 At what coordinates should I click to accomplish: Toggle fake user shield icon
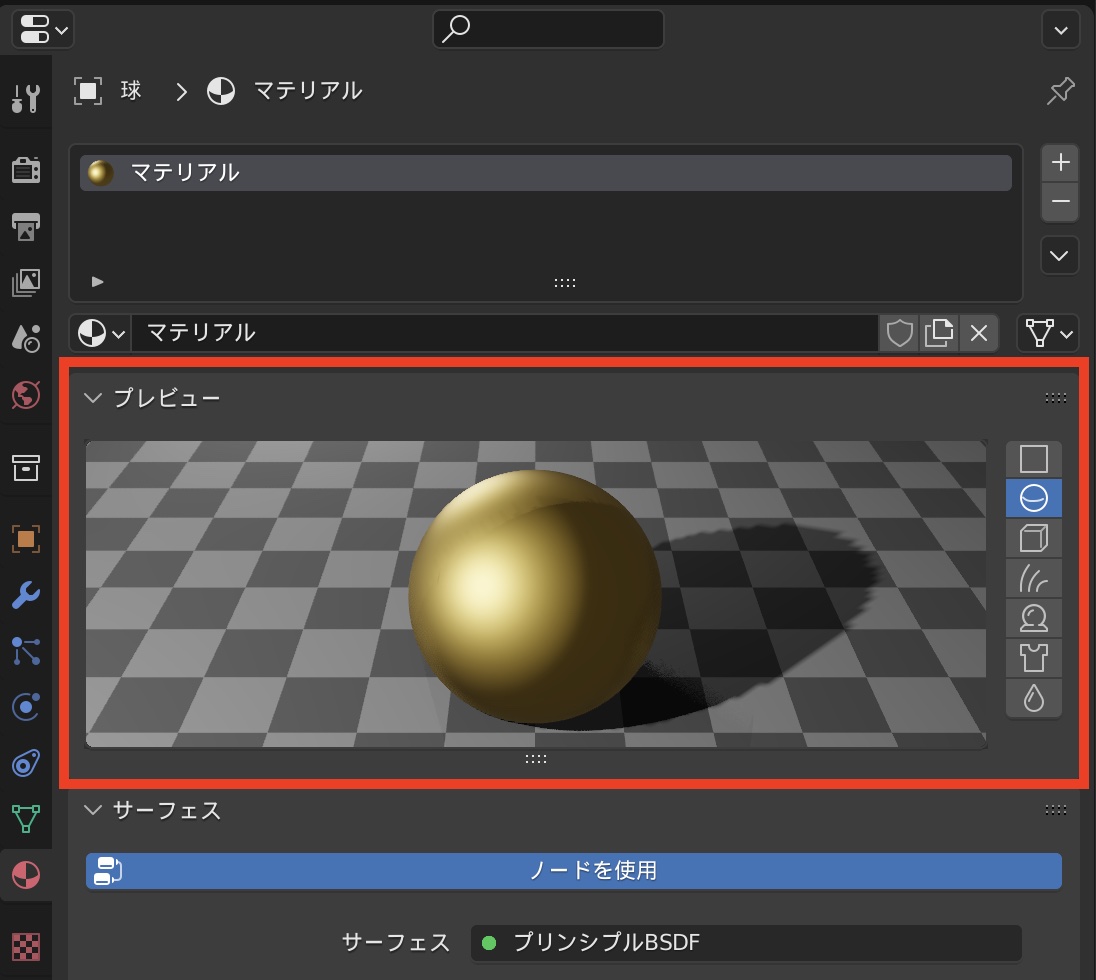click(900, 333)
